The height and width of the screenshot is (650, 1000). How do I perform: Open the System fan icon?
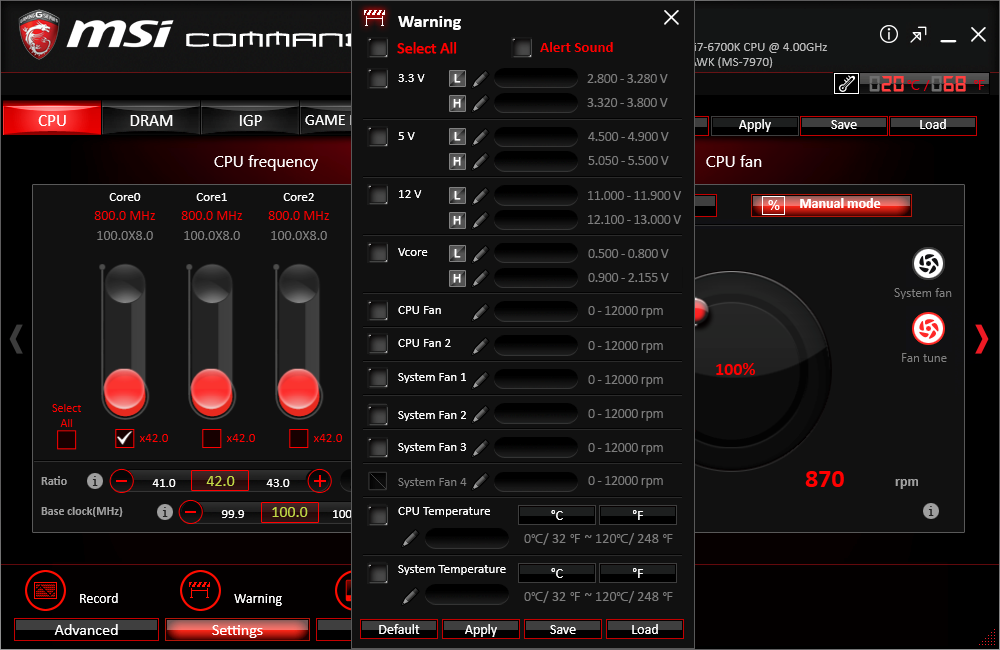928,263
